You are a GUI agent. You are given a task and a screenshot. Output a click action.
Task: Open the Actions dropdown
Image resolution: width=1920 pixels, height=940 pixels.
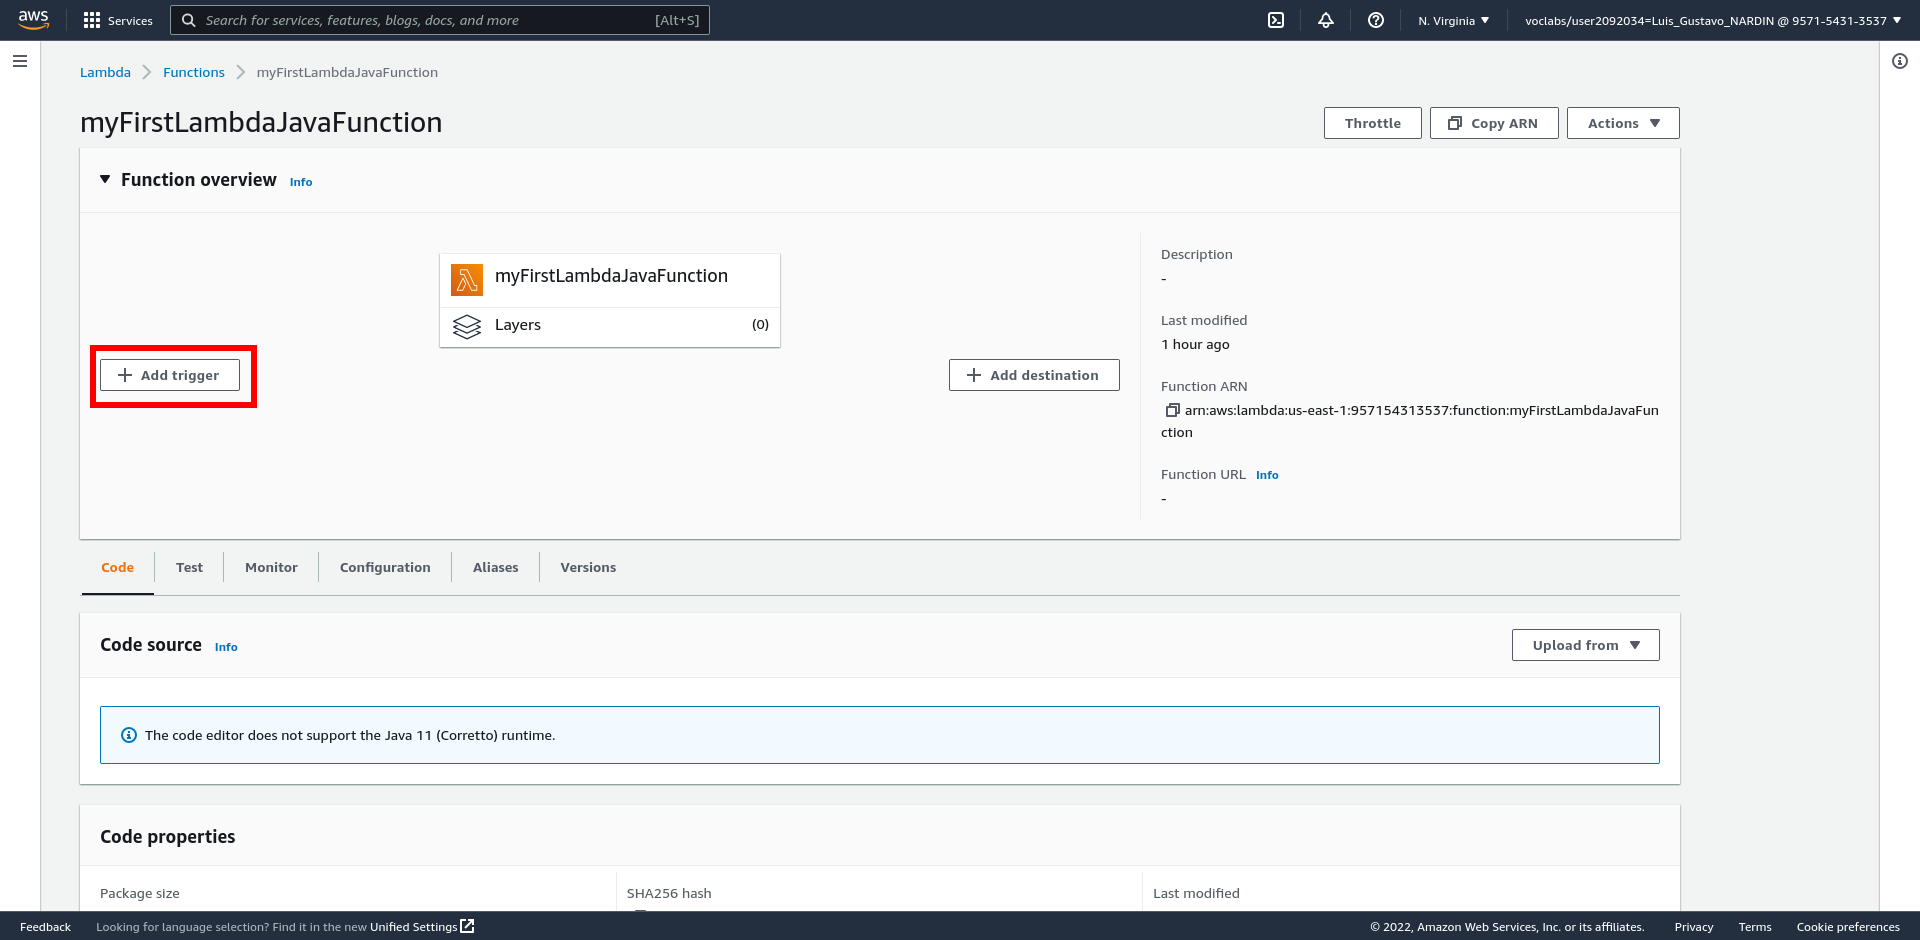(1622, 123)
